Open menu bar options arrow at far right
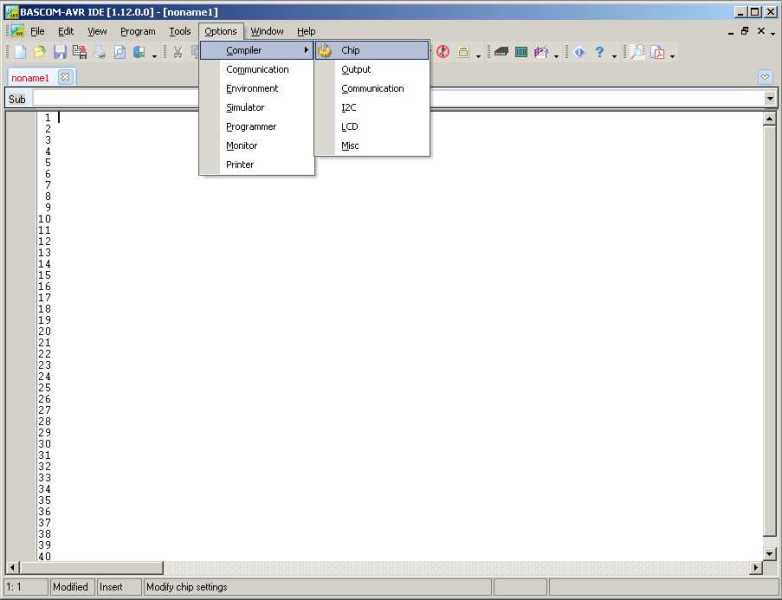Screen dimensions: 782x600 [x=773, y=34]
